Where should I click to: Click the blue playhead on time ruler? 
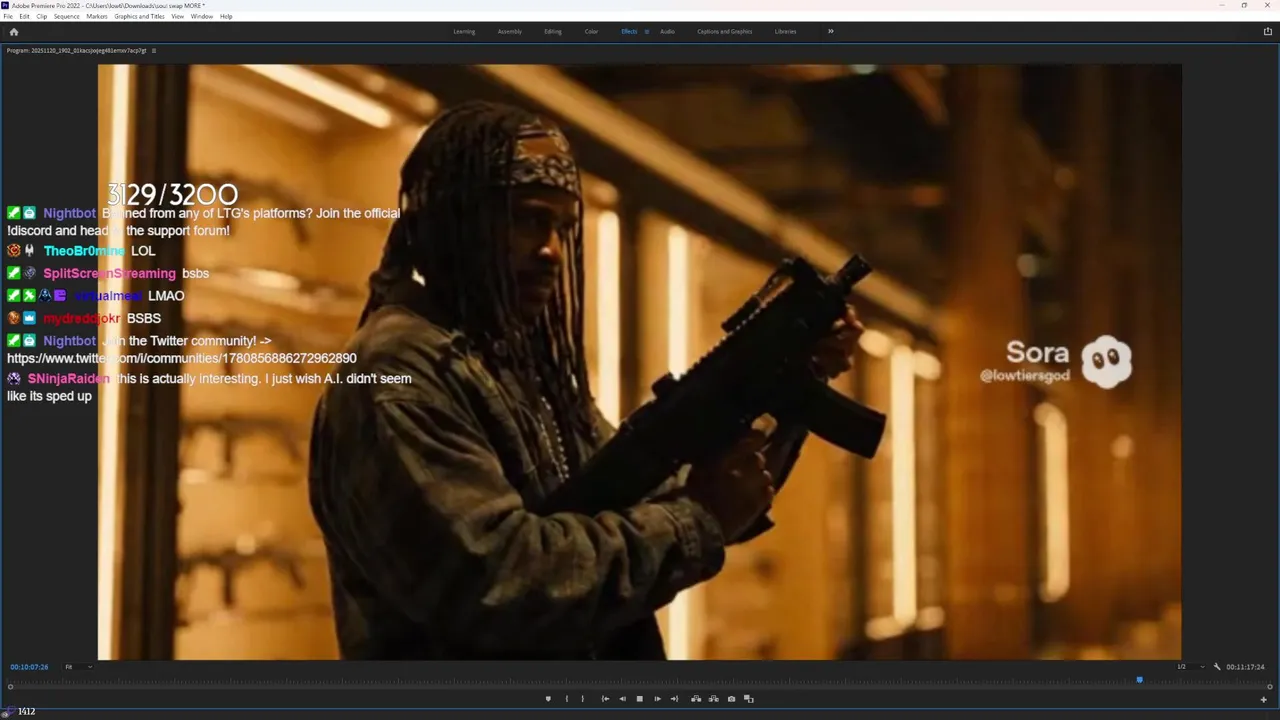click(x=1139, y=680)
